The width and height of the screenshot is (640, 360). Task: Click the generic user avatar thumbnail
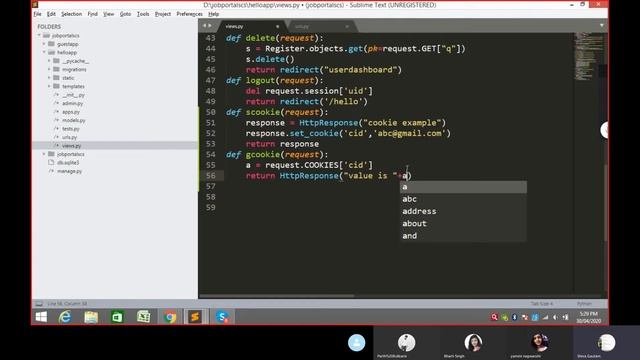(356, 343)
